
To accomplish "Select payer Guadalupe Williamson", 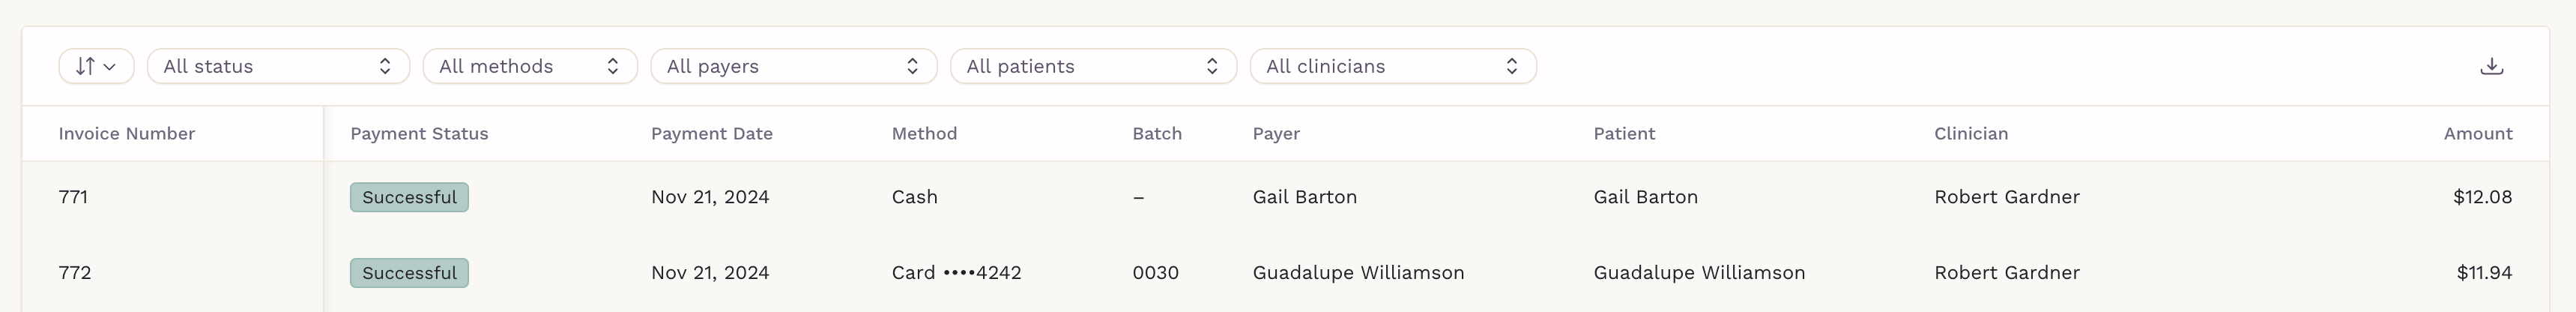I will click(1358, 273).
